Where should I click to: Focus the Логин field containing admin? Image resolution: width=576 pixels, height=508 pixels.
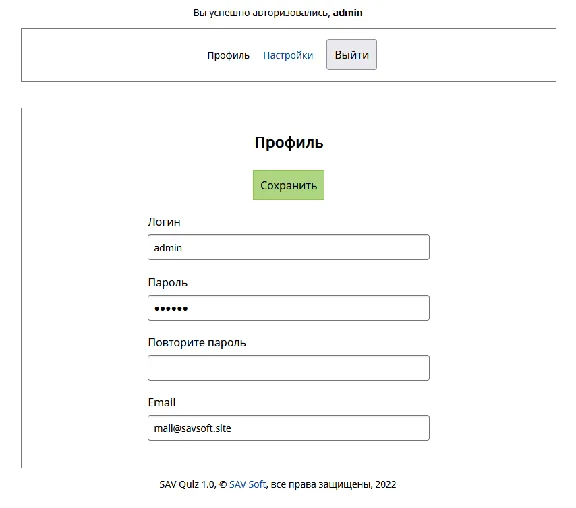(288, 247)
